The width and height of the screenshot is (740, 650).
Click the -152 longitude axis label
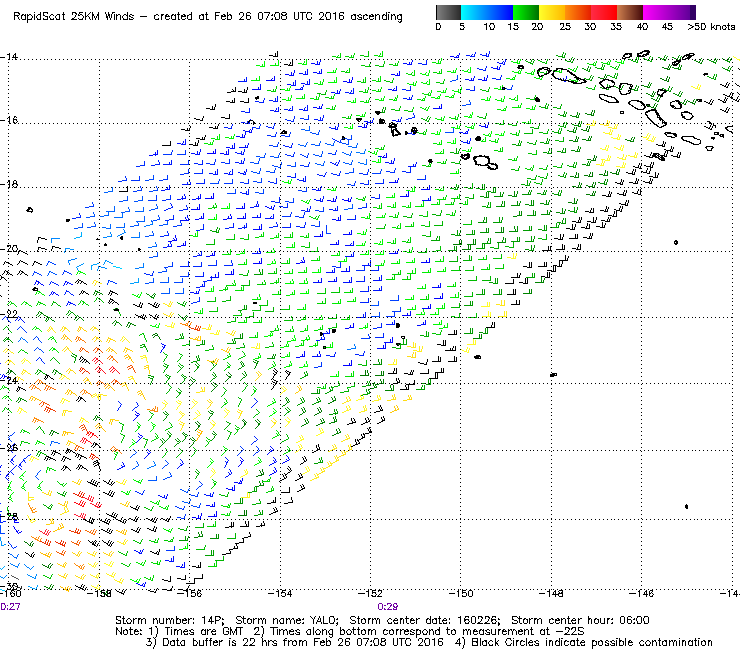click(x=370, y=593)
